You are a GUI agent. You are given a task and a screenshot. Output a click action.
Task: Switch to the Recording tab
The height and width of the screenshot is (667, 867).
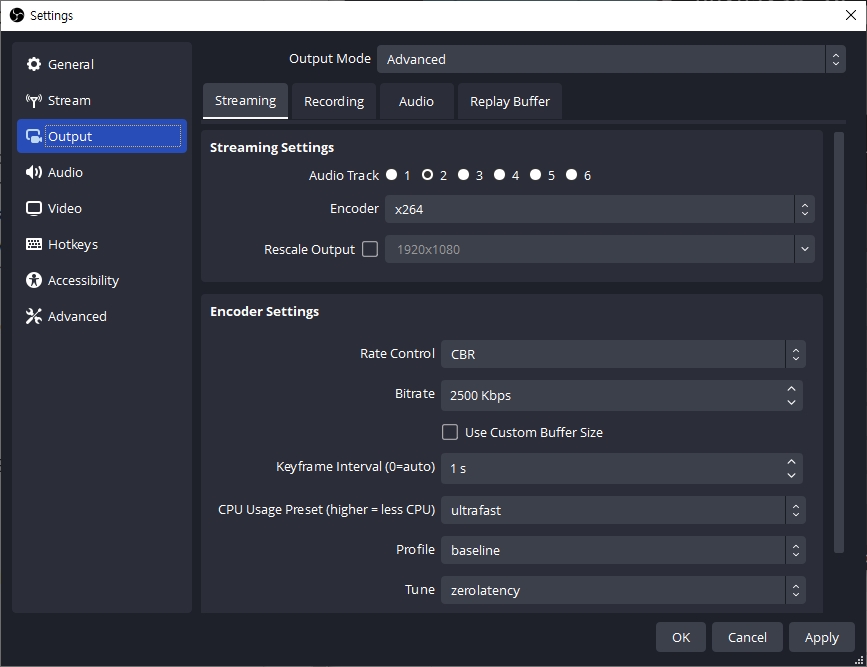pos(334,101)
